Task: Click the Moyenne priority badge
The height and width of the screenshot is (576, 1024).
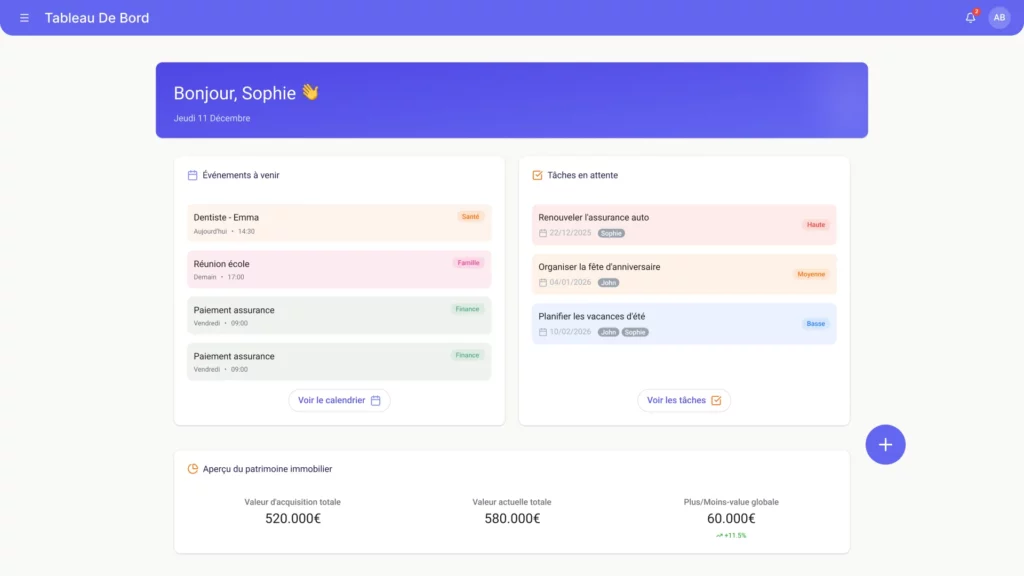Action: coord(811,274)
